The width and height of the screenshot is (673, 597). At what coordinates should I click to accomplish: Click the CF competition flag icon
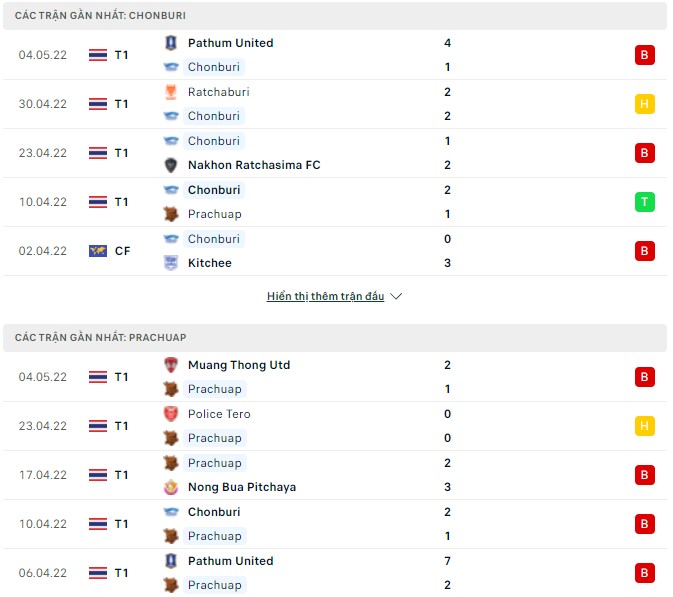pyautogui.click(x=97, y=251)
